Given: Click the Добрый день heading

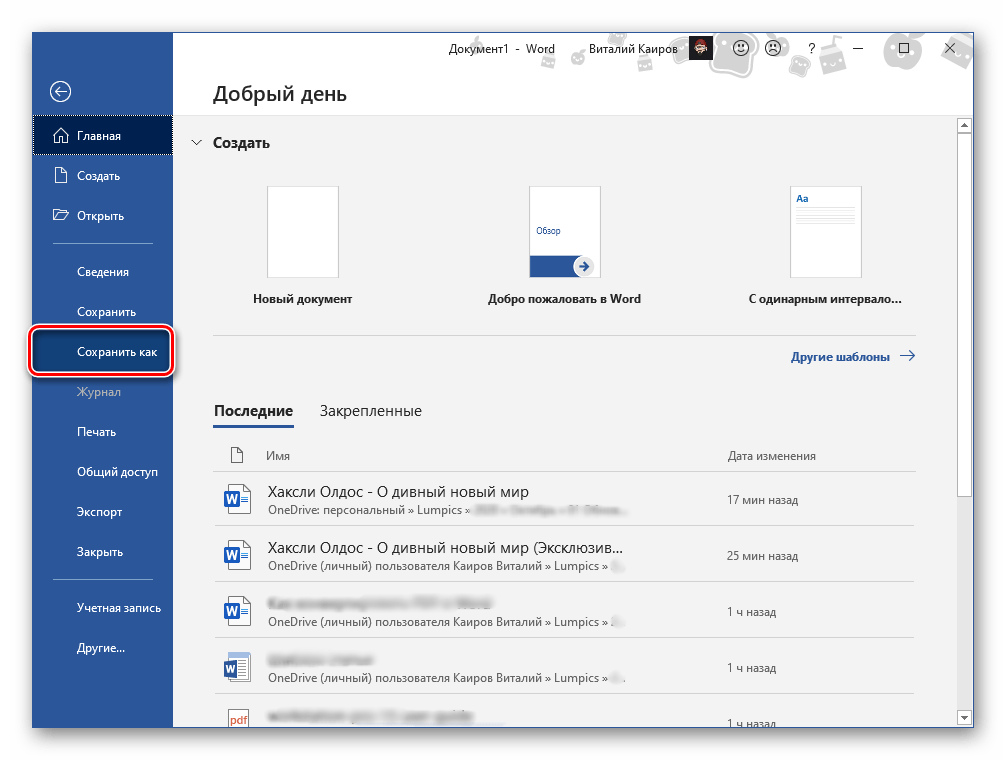Looking at the screenshot, I should pyautogui.click(x=280, y=94).
